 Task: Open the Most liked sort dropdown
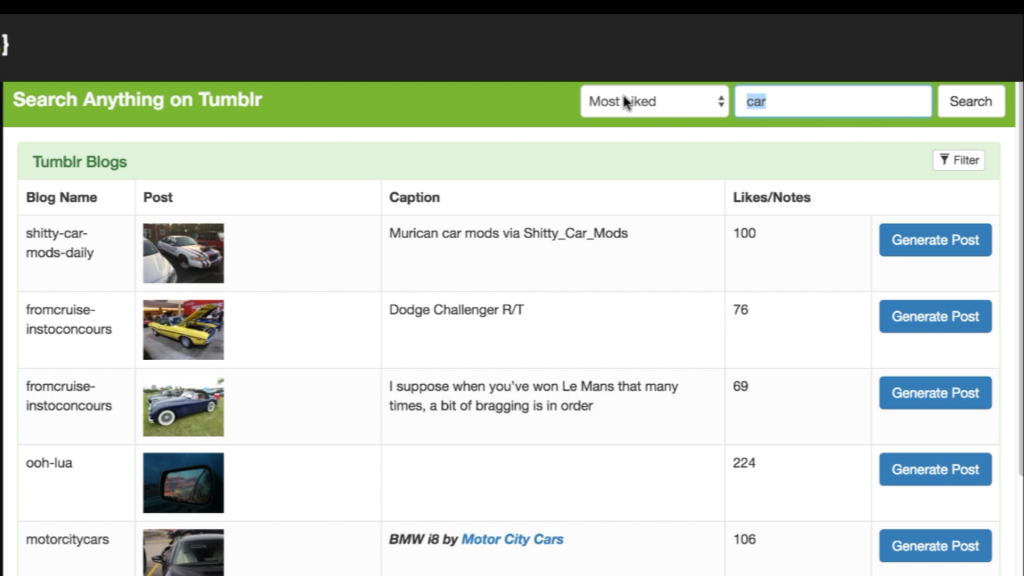654,101
